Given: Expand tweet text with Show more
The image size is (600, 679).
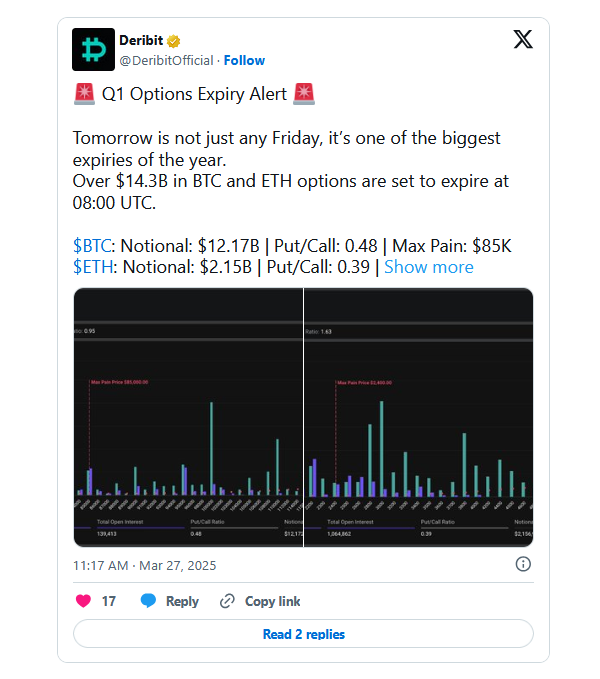Looking at the screenshot, I should point(429,267).
